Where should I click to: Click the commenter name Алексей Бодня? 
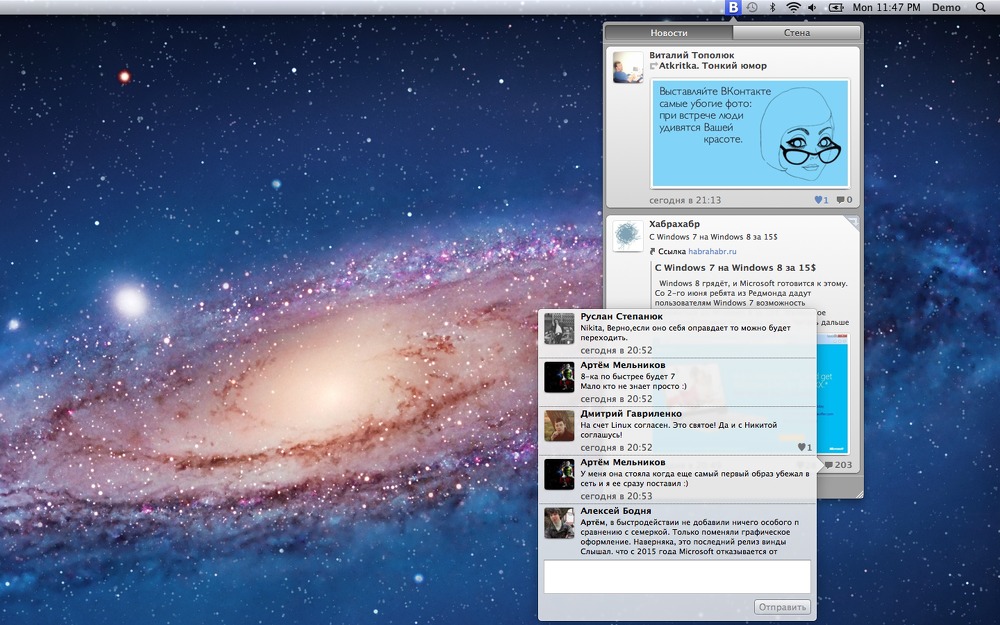click(616, 511)
